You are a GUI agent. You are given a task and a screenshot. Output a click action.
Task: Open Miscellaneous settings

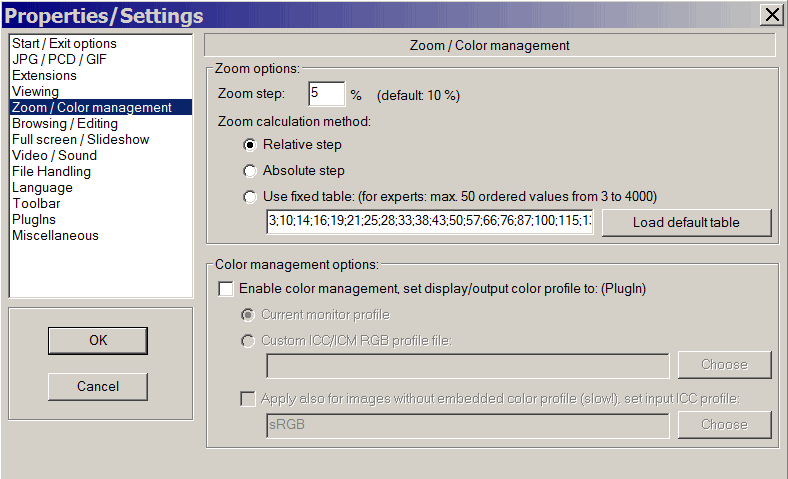tap(55, 235)
